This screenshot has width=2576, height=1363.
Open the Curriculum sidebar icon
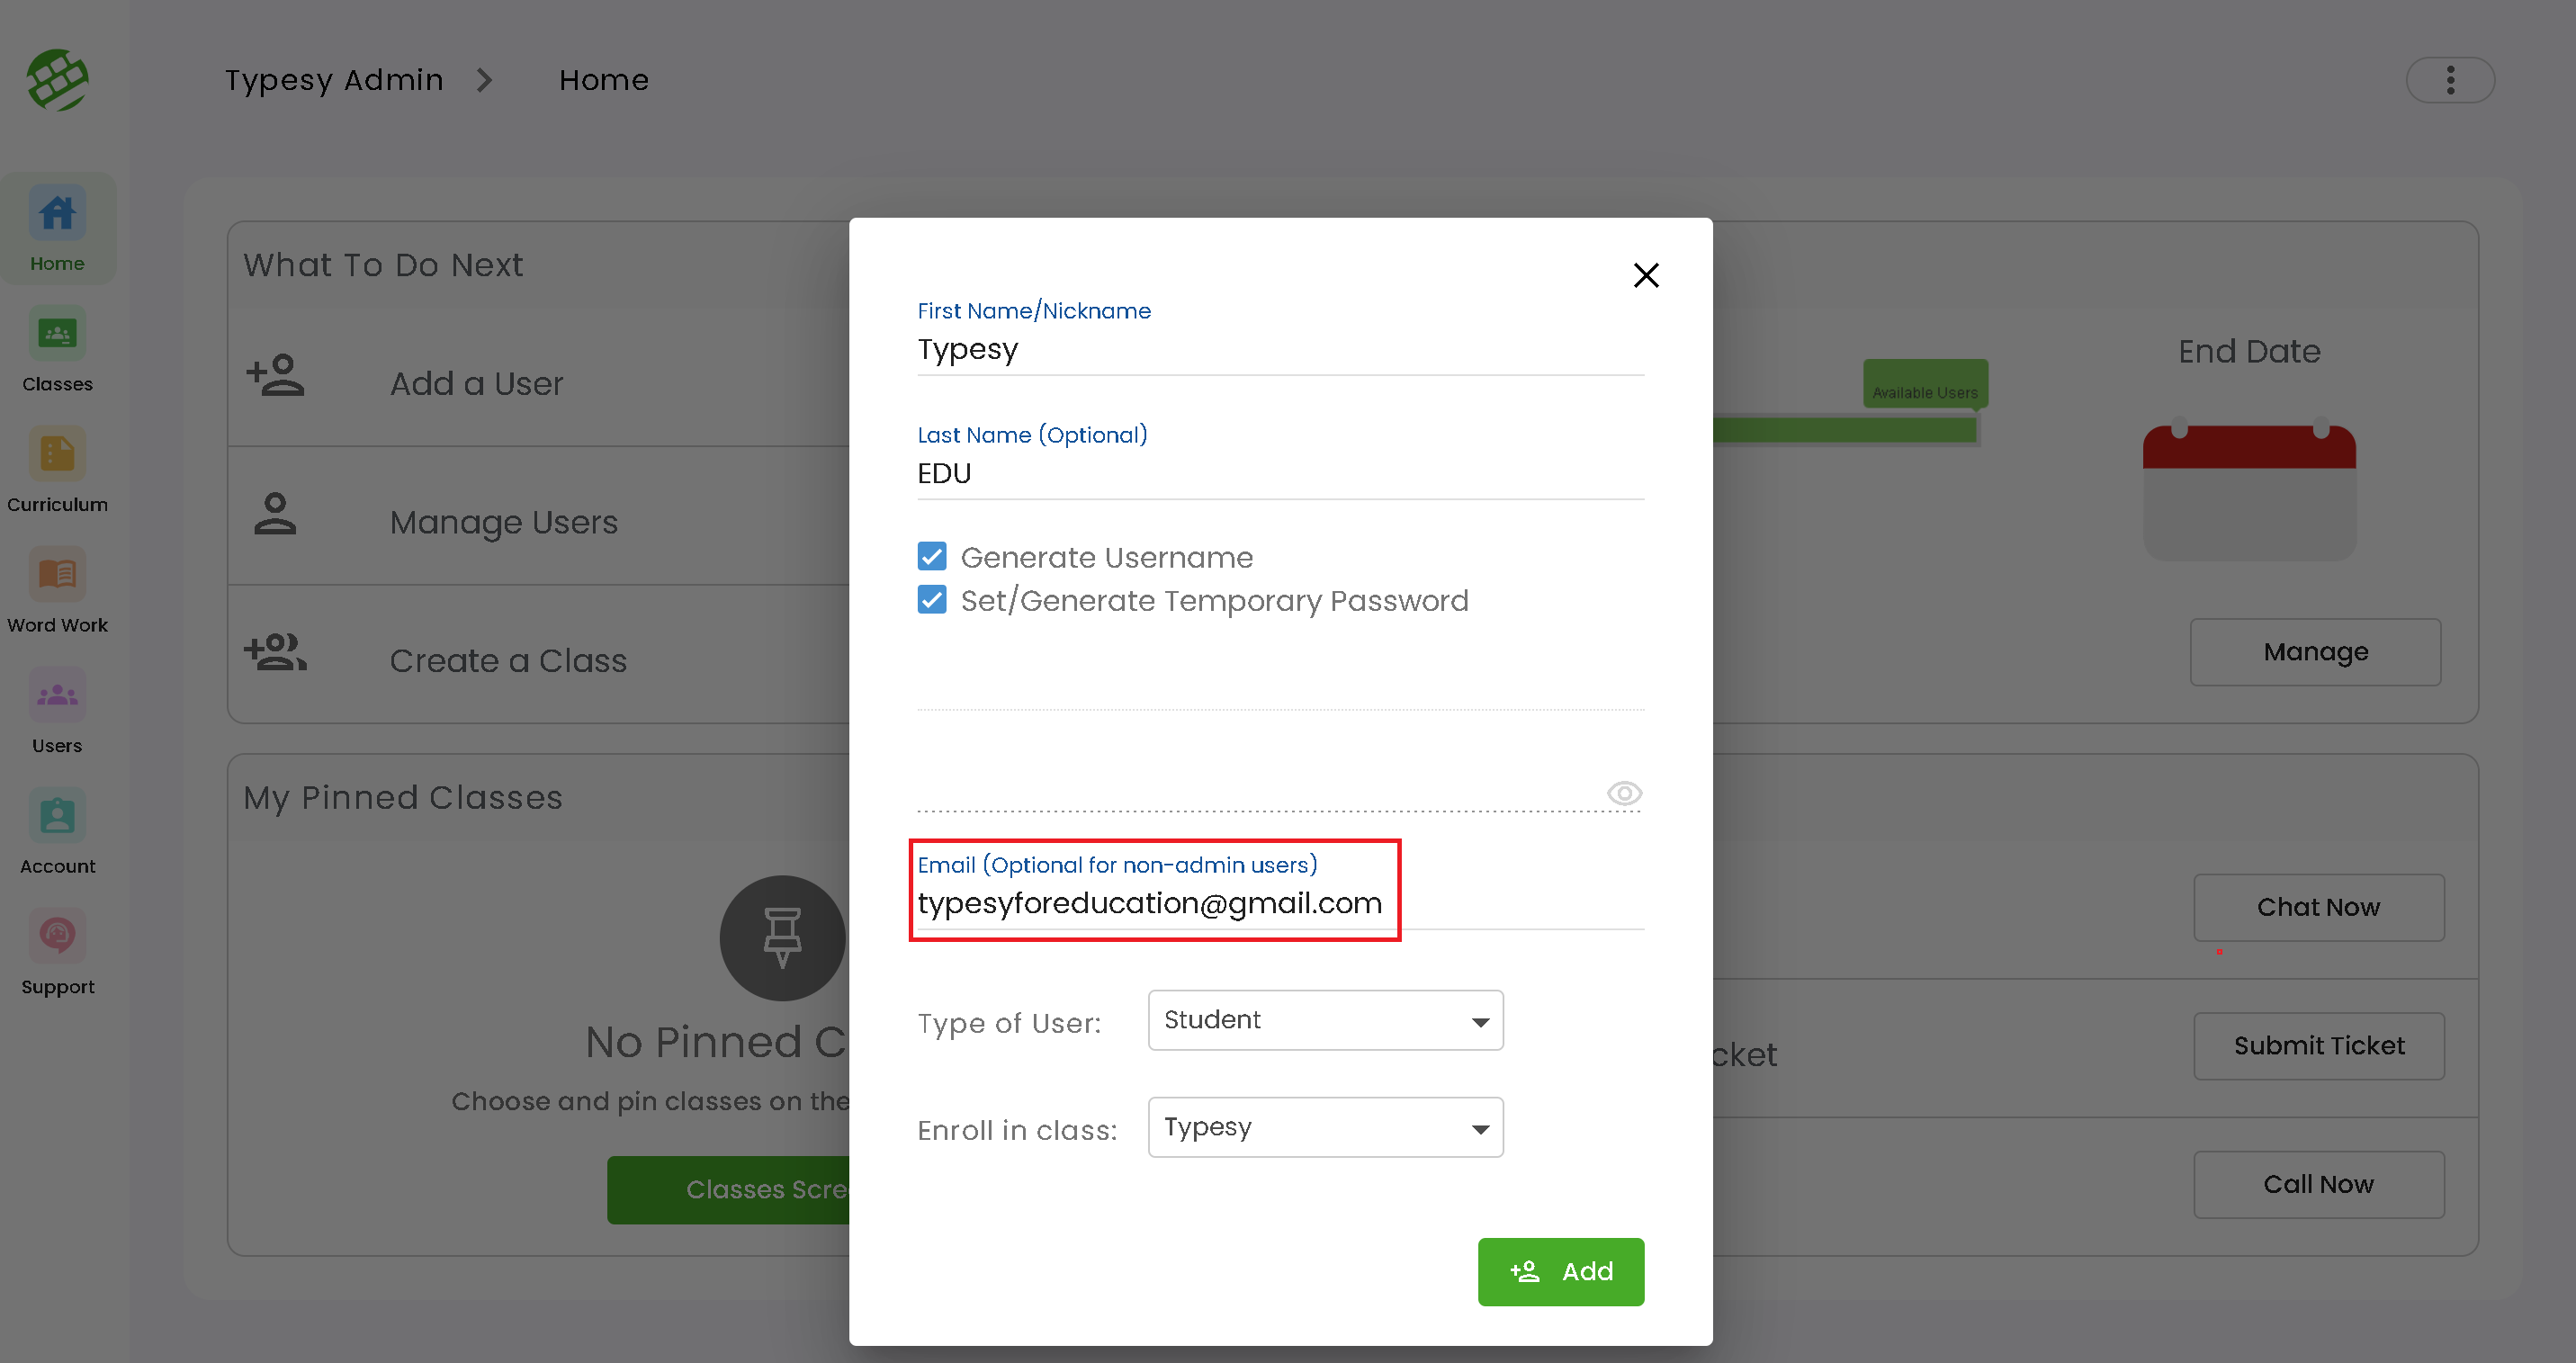tap(57, 454)
